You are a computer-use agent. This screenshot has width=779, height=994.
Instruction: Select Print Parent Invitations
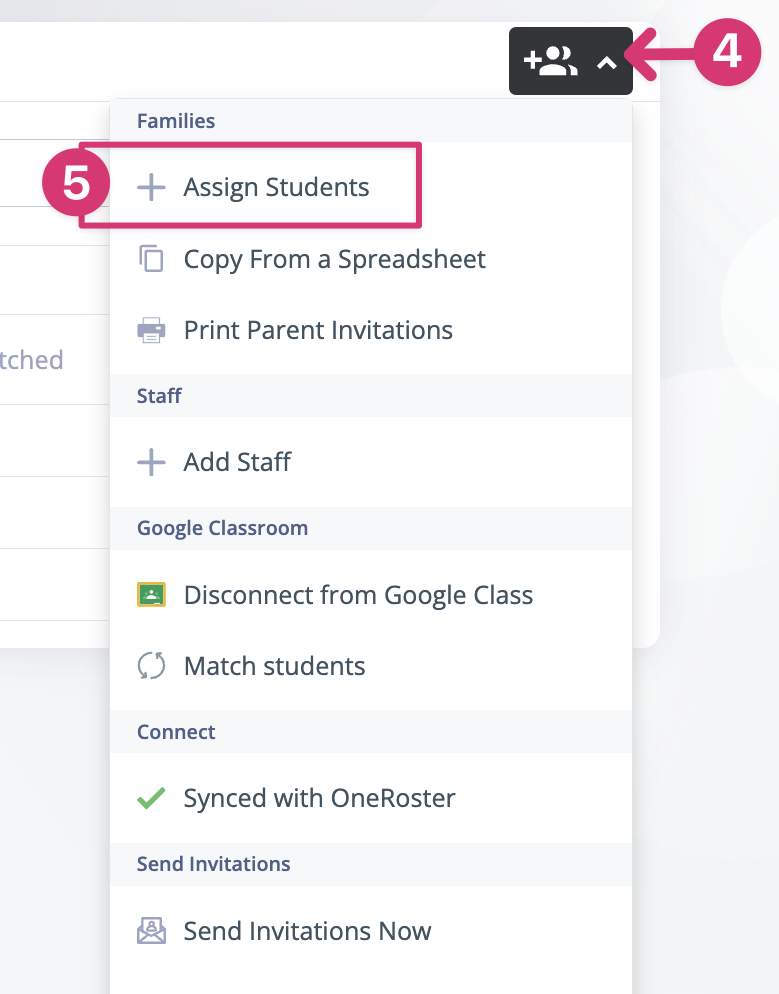(x=317, y=330)
